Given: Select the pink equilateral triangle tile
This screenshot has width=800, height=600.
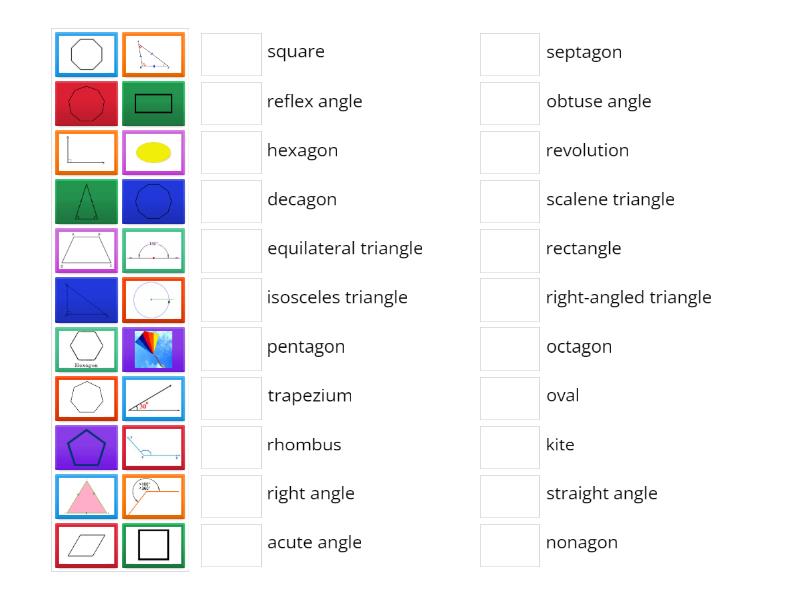Looking at the screenshot, I should coord(85,496).
